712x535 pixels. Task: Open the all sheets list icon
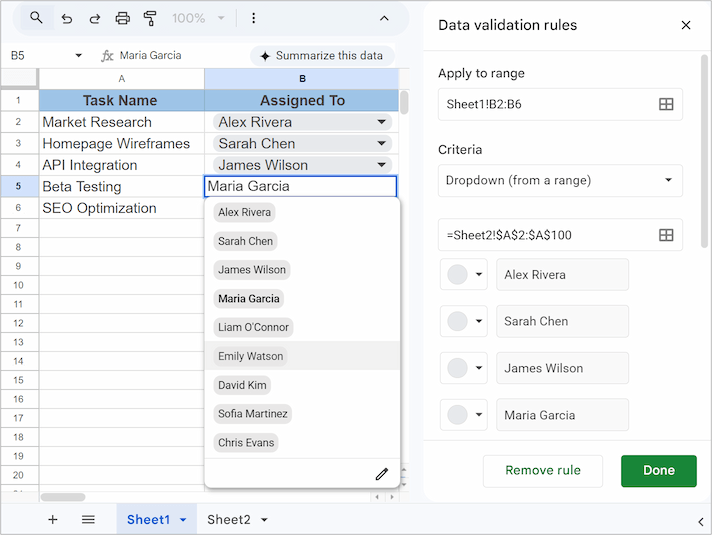click(88, 520)
